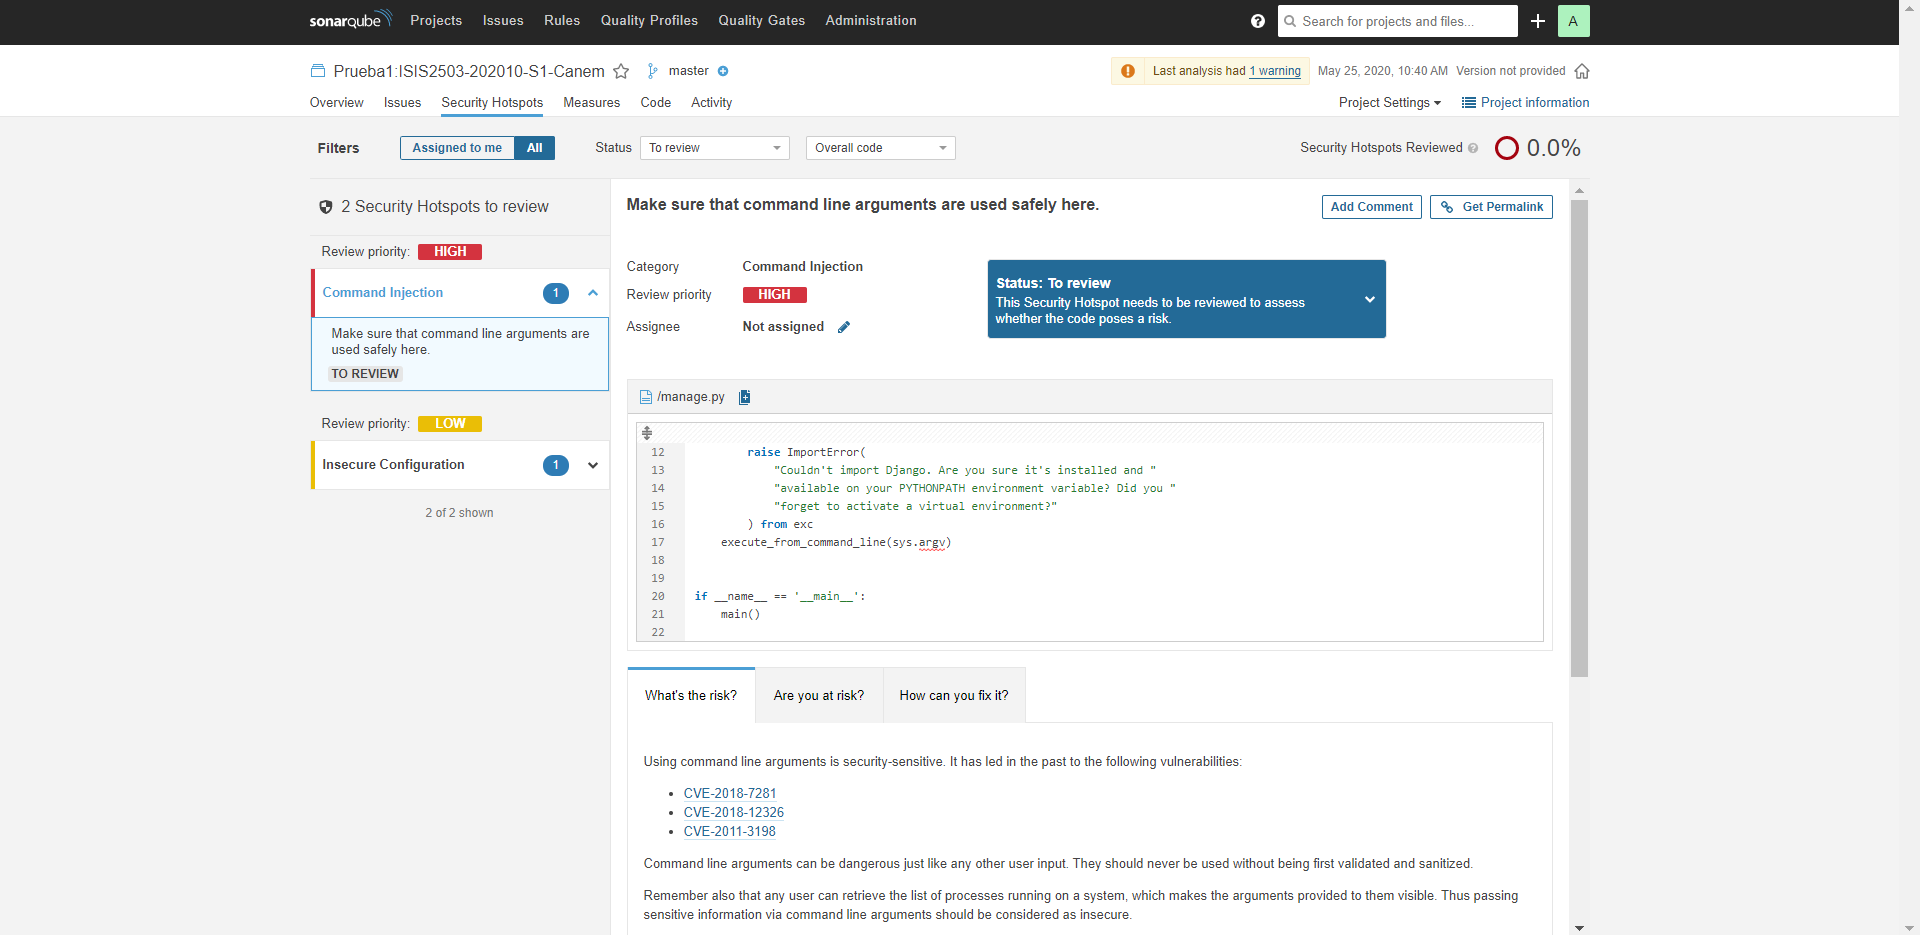Switch to the project Issues tab

click(402, 103)
